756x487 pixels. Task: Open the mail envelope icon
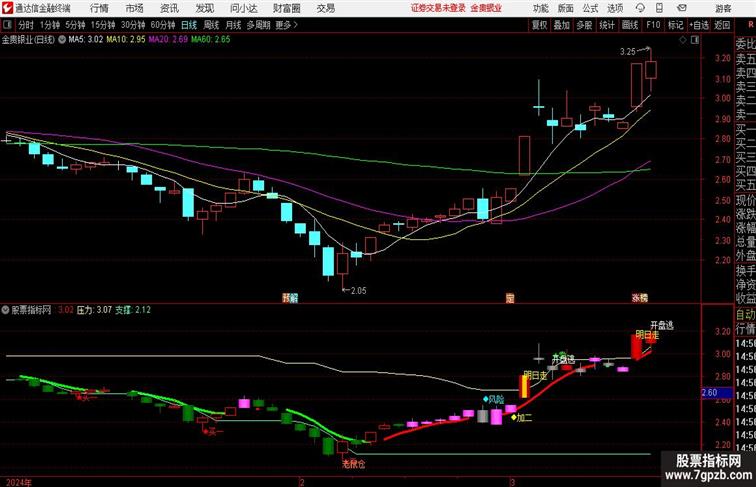[x=682, y=8]
